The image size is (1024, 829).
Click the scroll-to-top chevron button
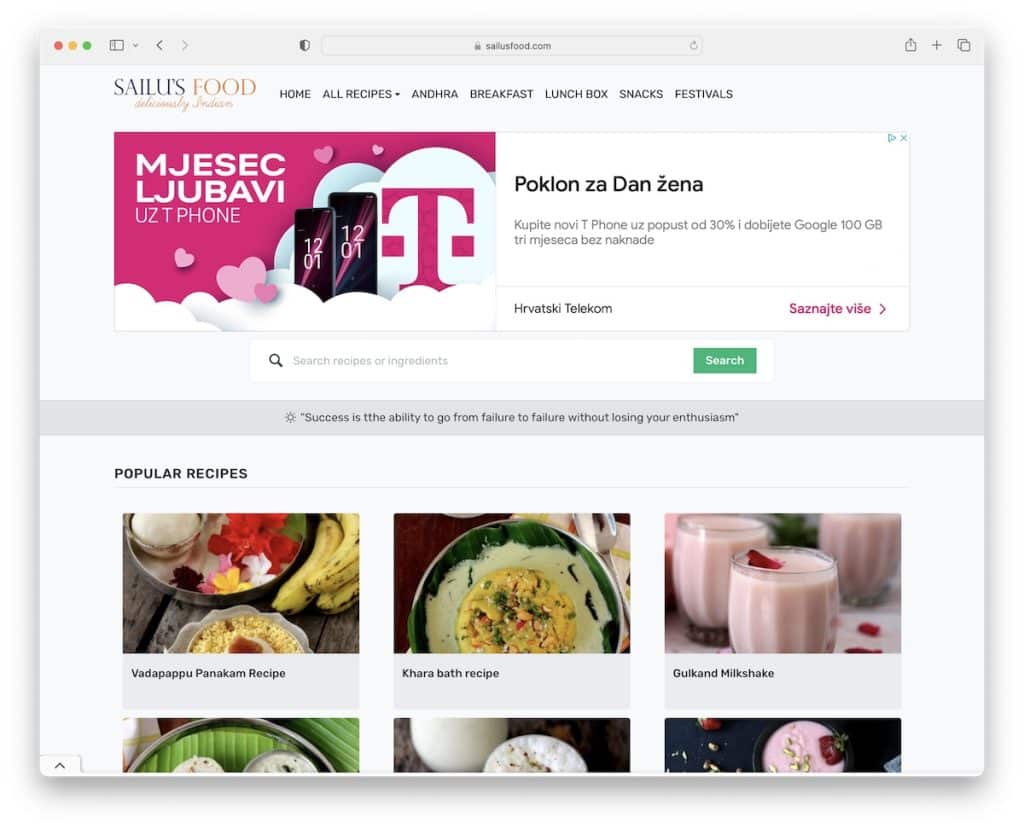tap(60, 765)
